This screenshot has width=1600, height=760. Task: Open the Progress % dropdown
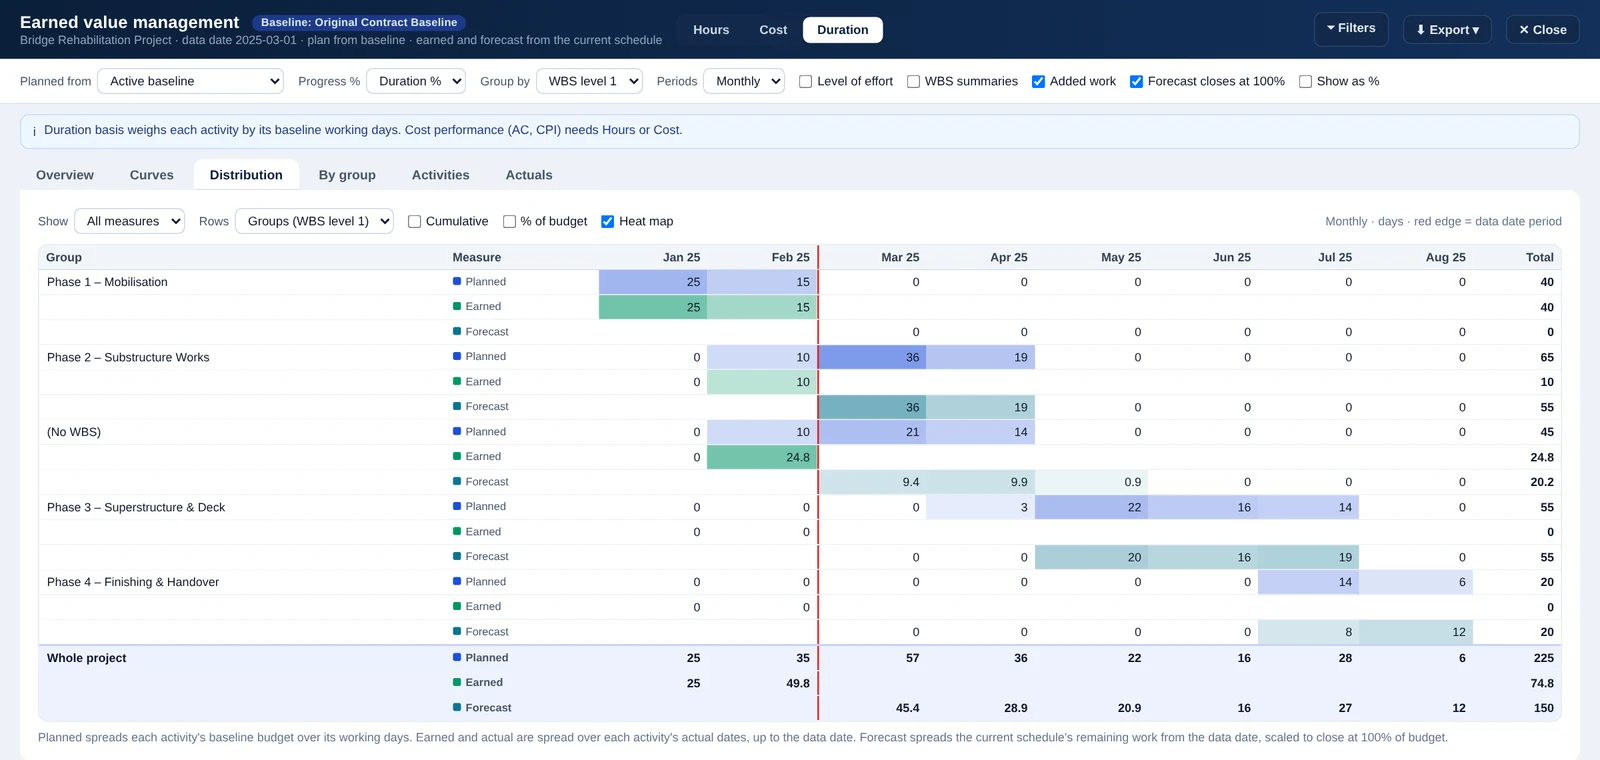click(x=416, y=81)
